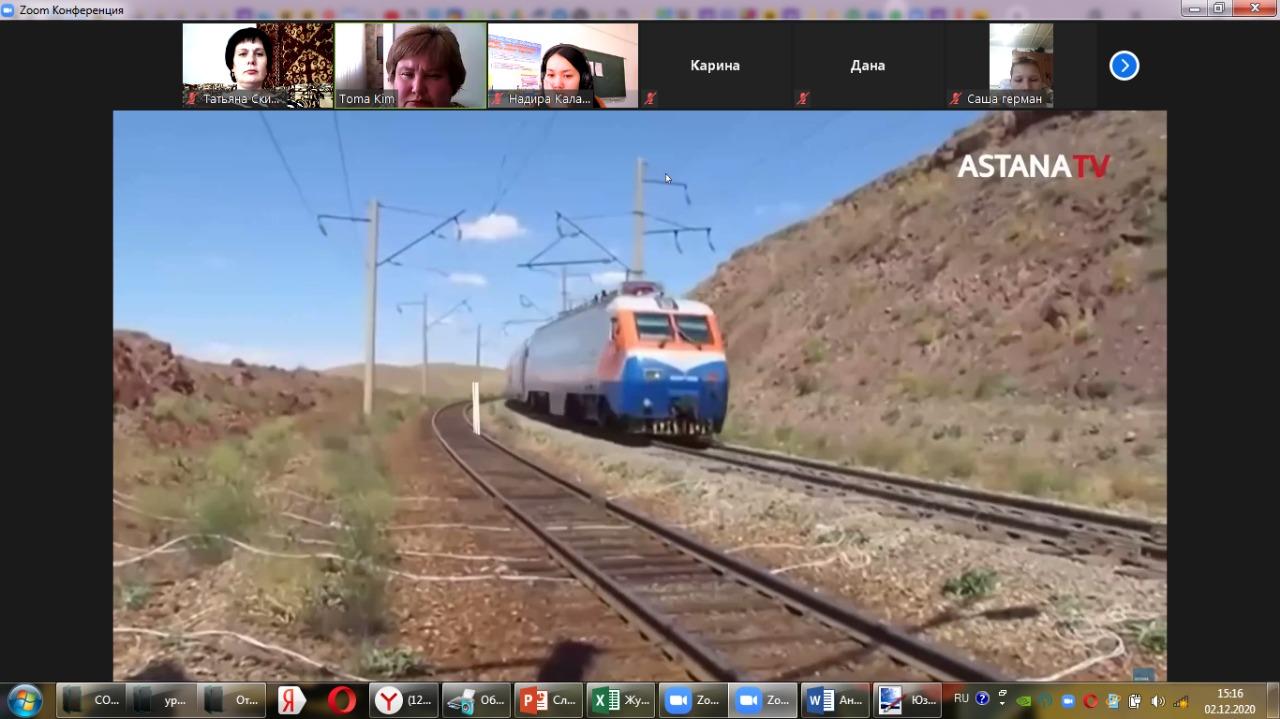Open the Zoom icon in the system tray
This screenshot has height=719, width=1280.
1067,701
